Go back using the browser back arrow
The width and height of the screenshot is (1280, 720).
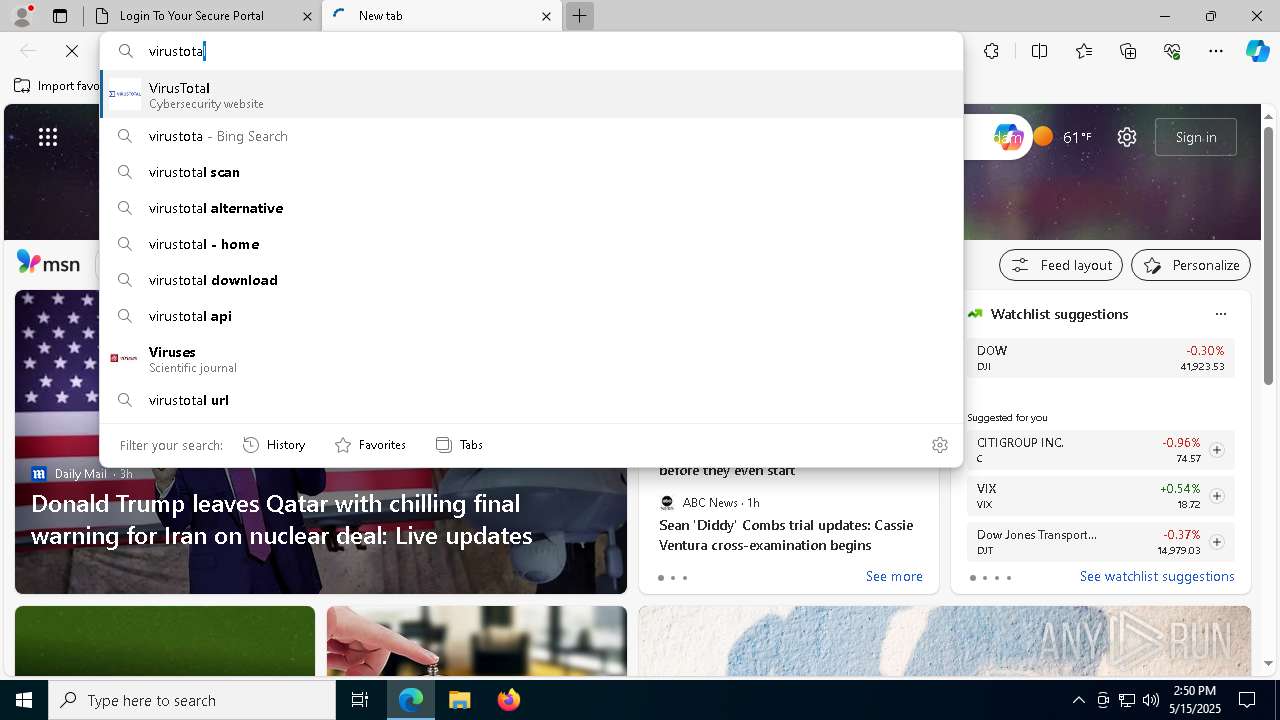pyautogui.click(x=28, y=51)
